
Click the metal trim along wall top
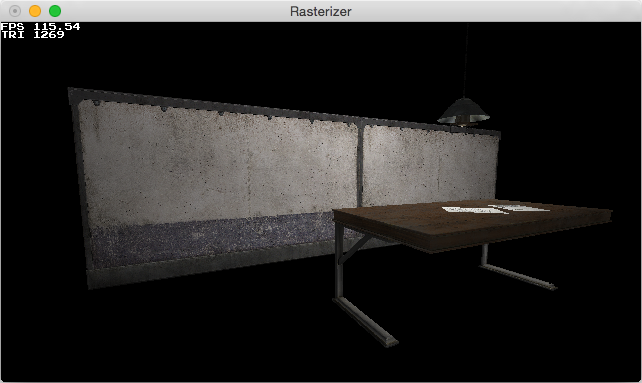point(283,112)
